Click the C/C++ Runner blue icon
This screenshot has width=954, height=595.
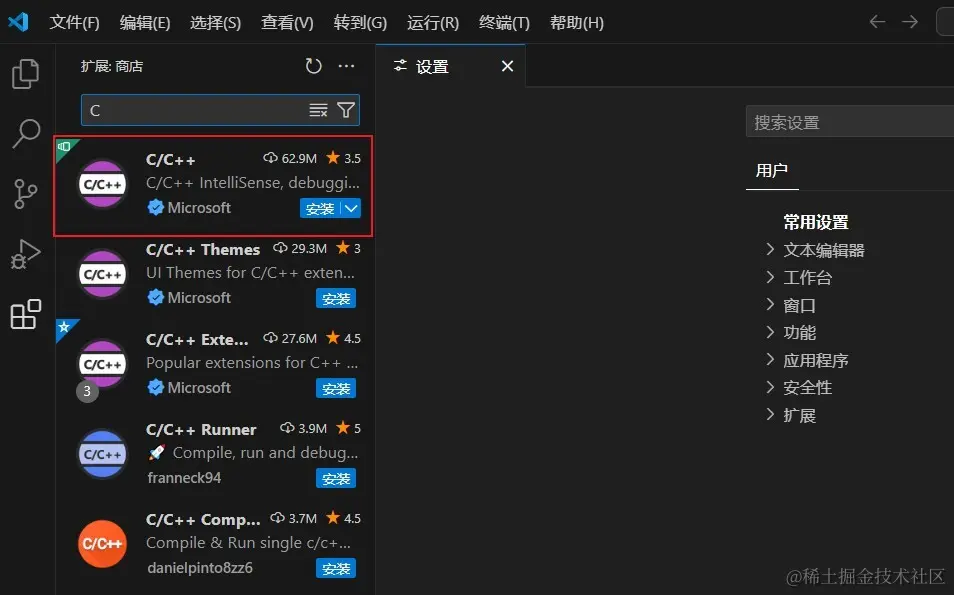click(102, 454)
